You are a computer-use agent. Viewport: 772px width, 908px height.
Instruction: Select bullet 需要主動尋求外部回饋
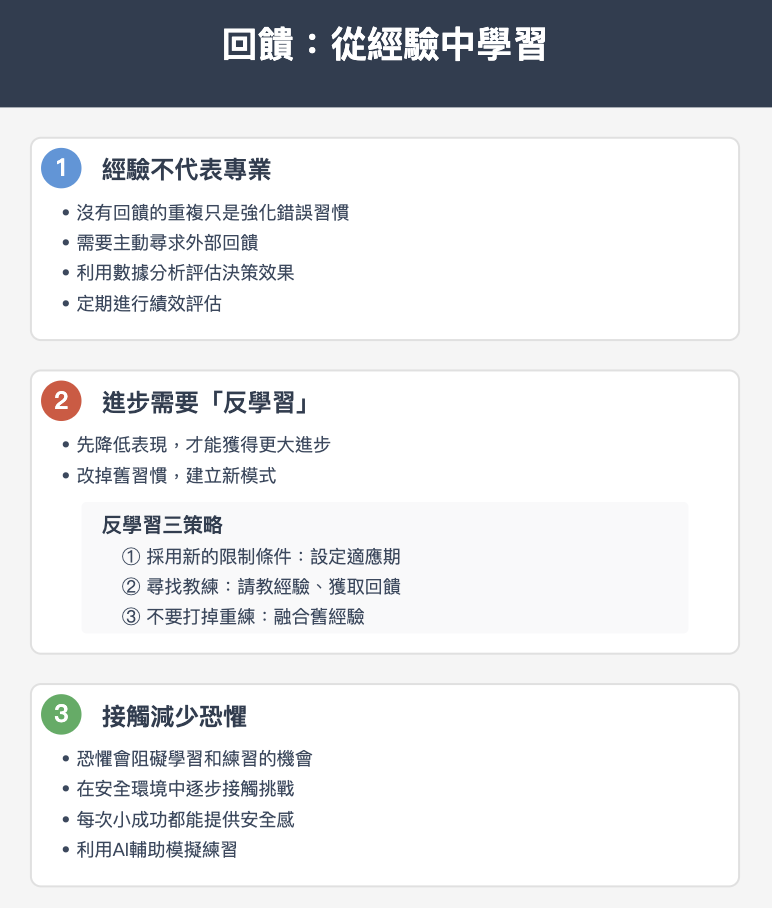(x=167, y=243)
